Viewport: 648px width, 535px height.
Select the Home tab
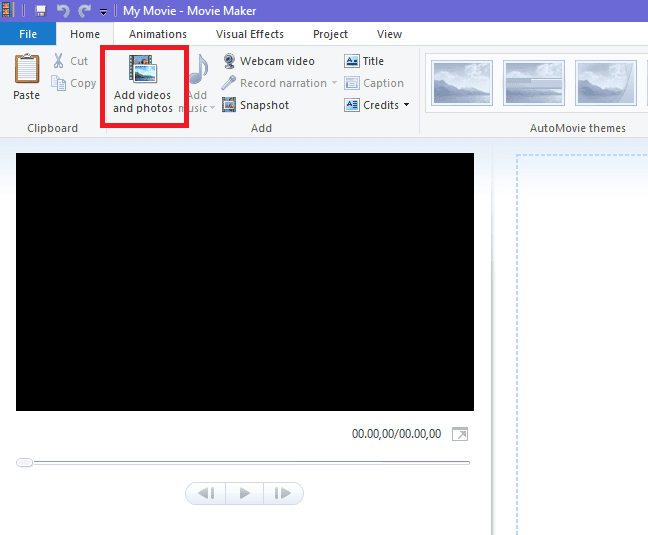(85, 34)
